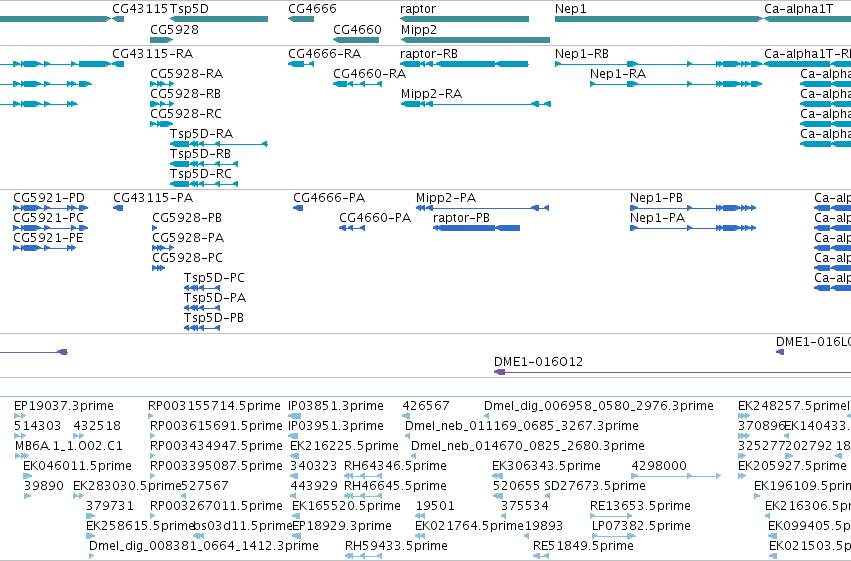Select protein CG5928-PB

coord(187,218)
